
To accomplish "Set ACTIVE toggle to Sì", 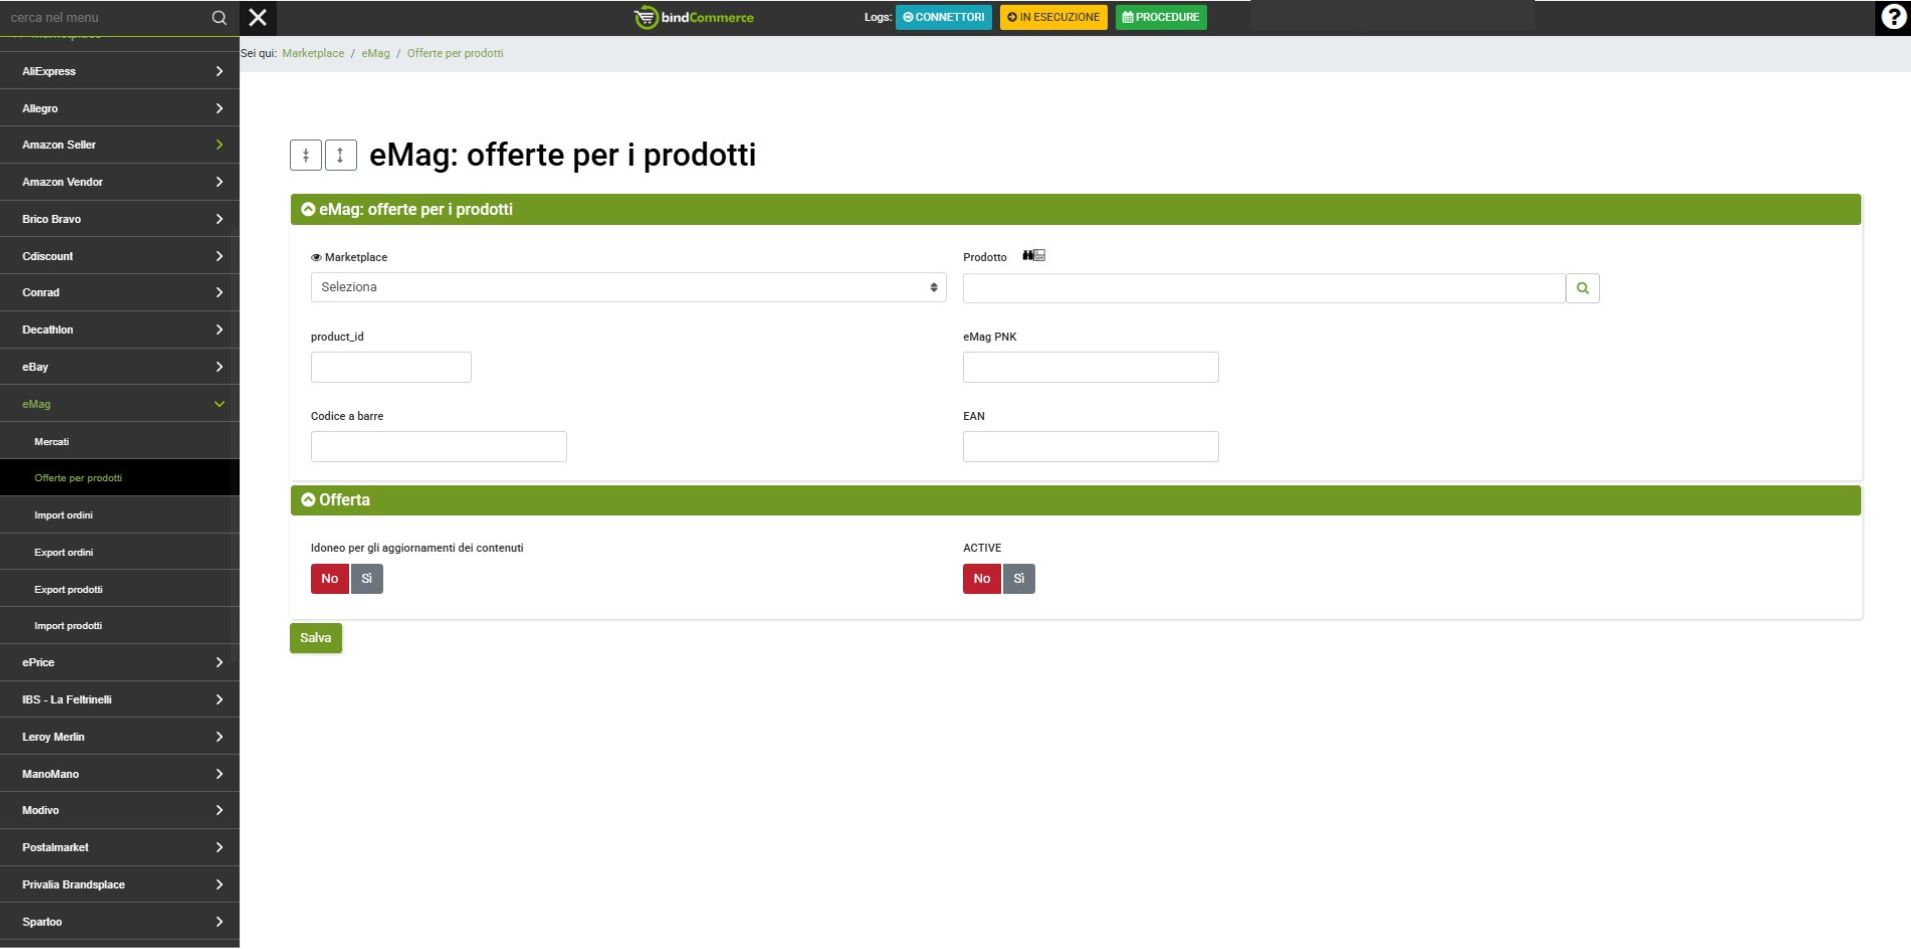I will (1019, 579).
